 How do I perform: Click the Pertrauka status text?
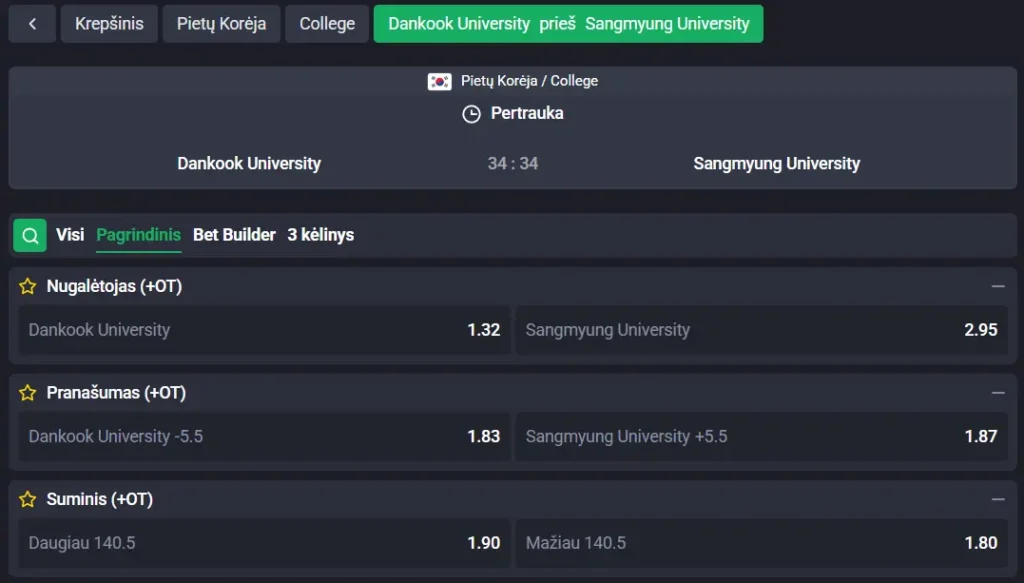(527, 114)
